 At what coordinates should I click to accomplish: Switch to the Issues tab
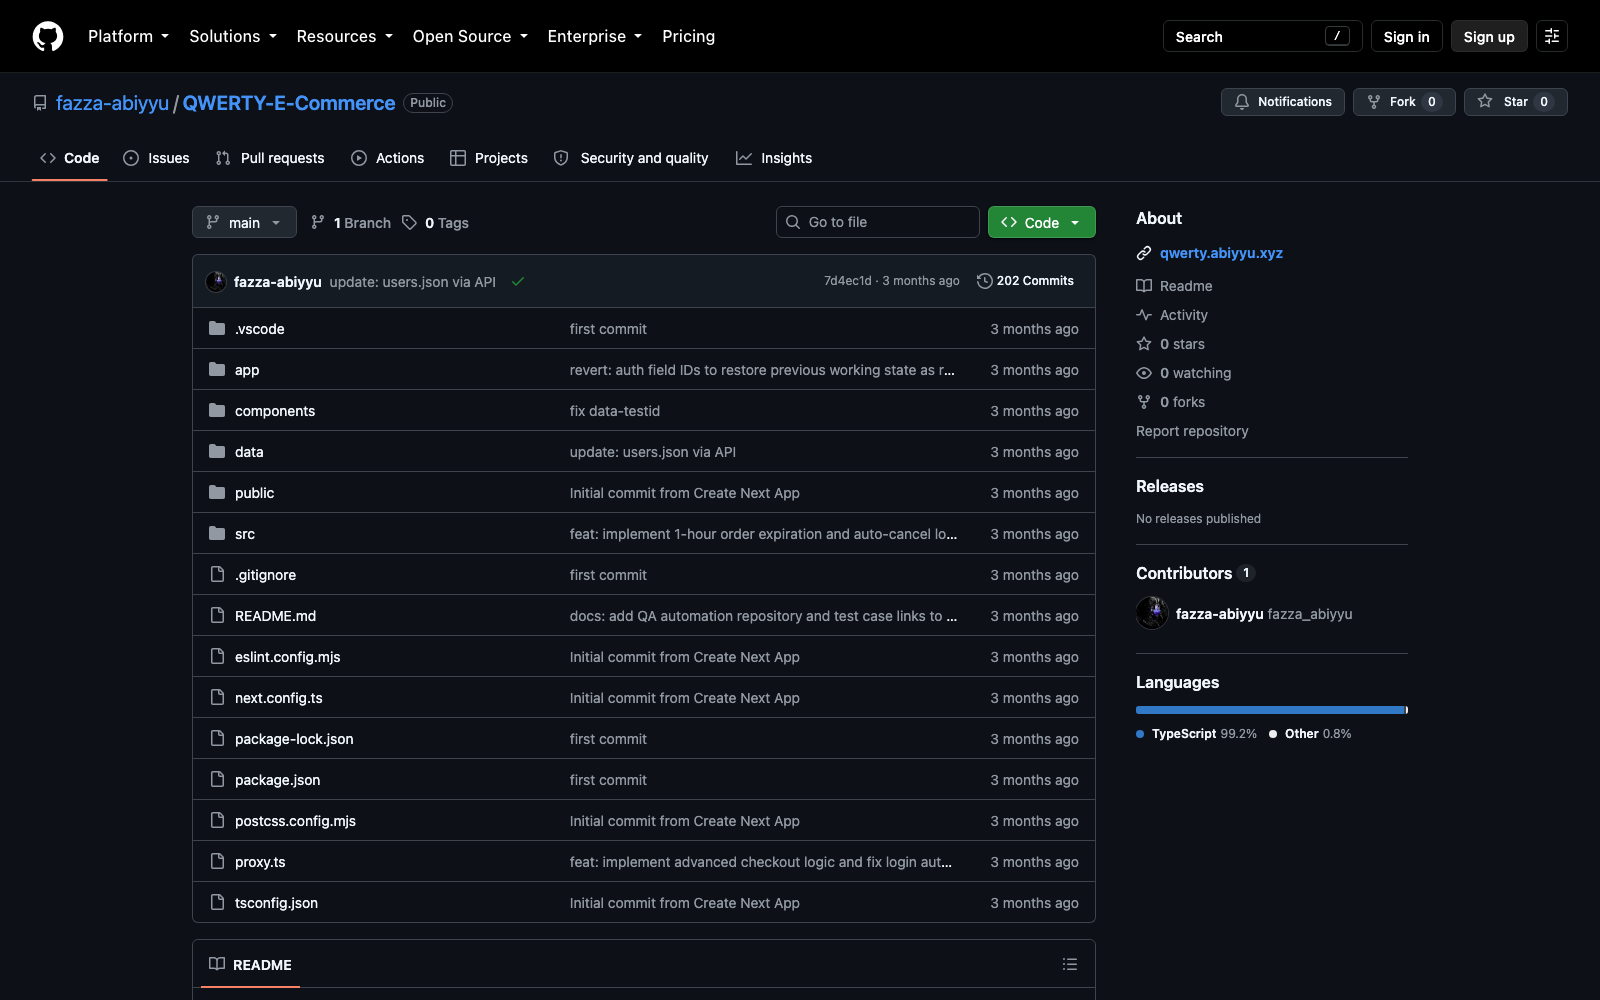(x=156, y=158)
